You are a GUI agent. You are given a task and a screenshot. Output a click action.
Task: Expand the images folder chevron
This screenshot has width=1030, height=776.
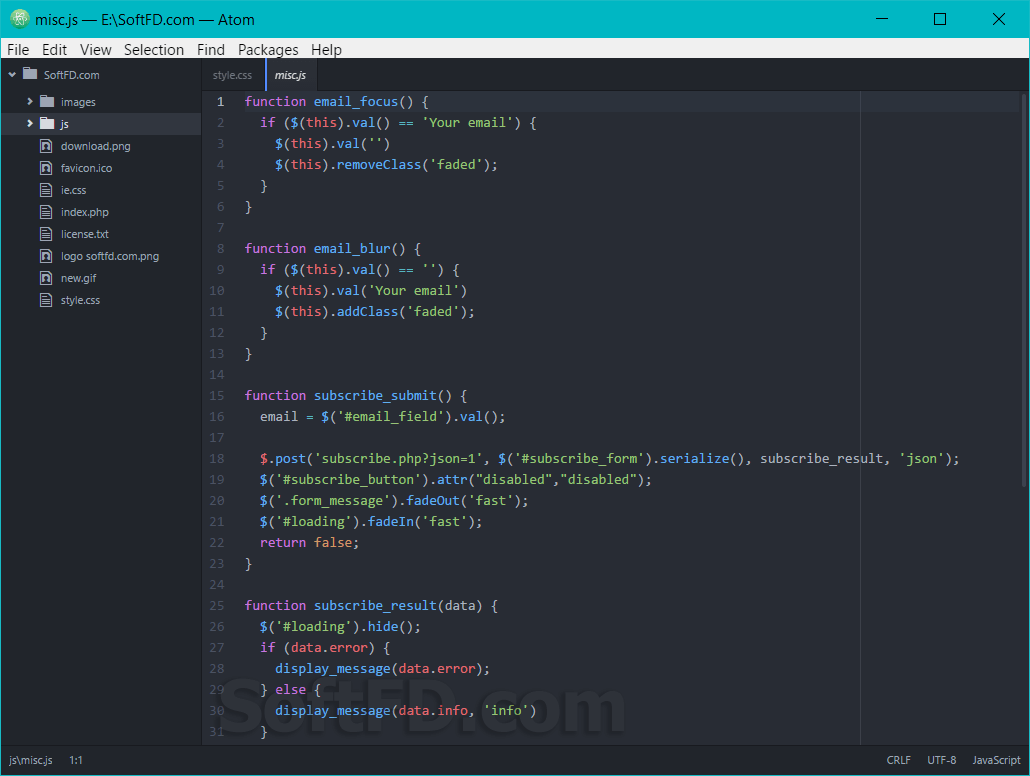click(30, 102)
